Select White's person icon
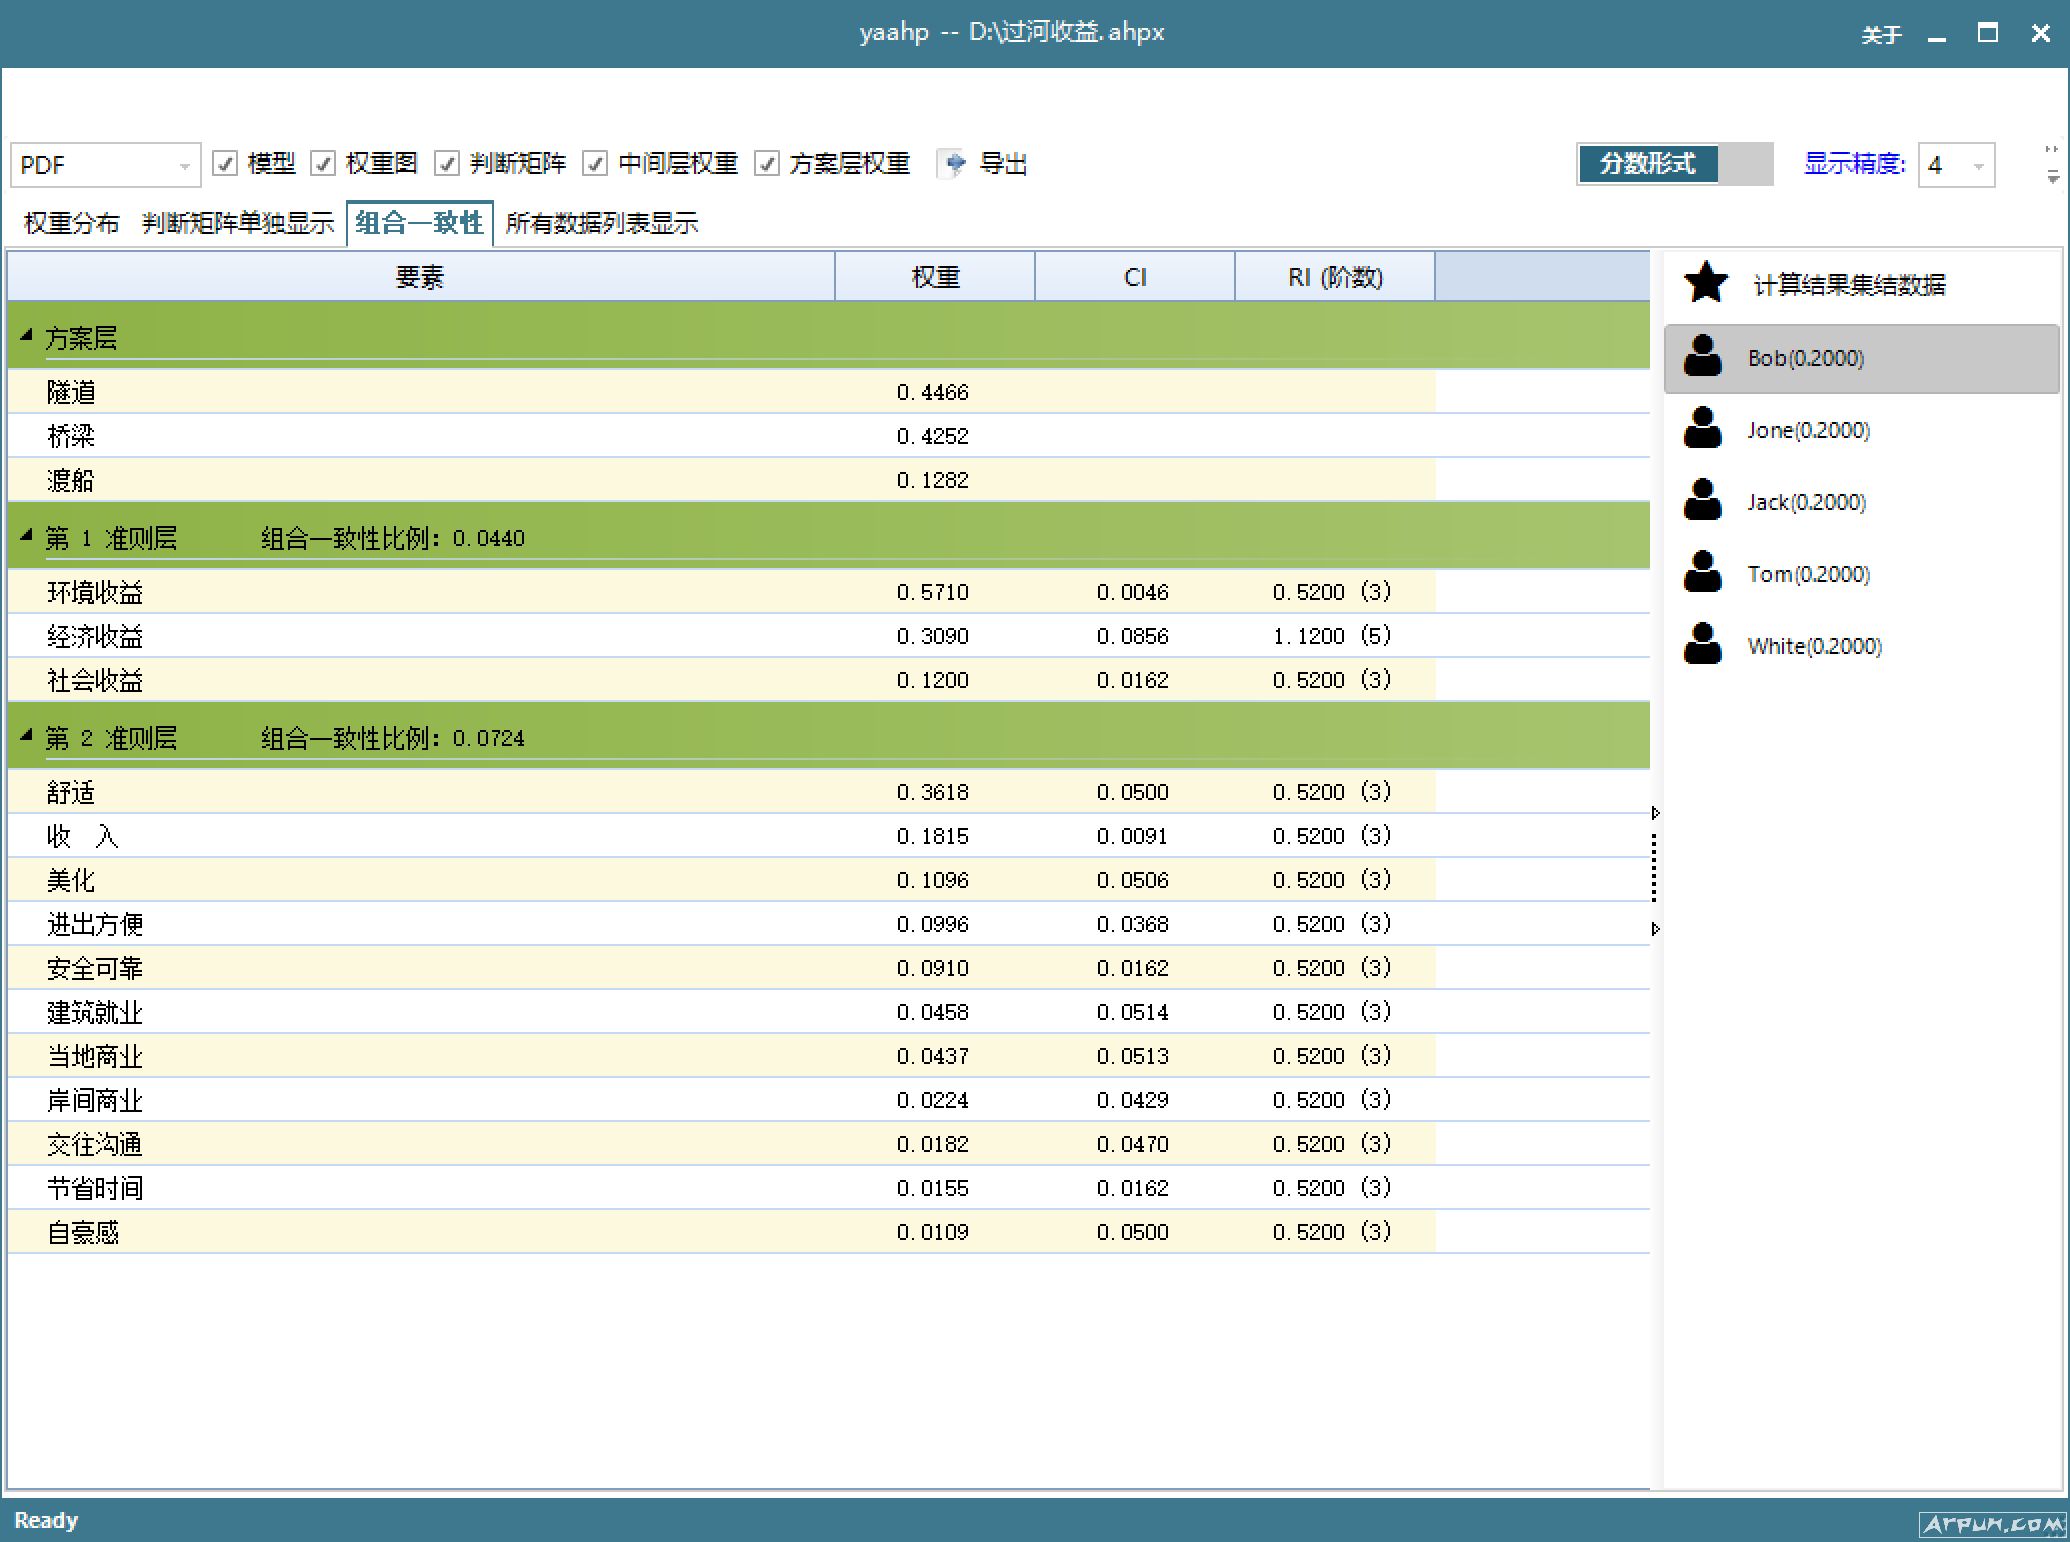 (1702, 645)
